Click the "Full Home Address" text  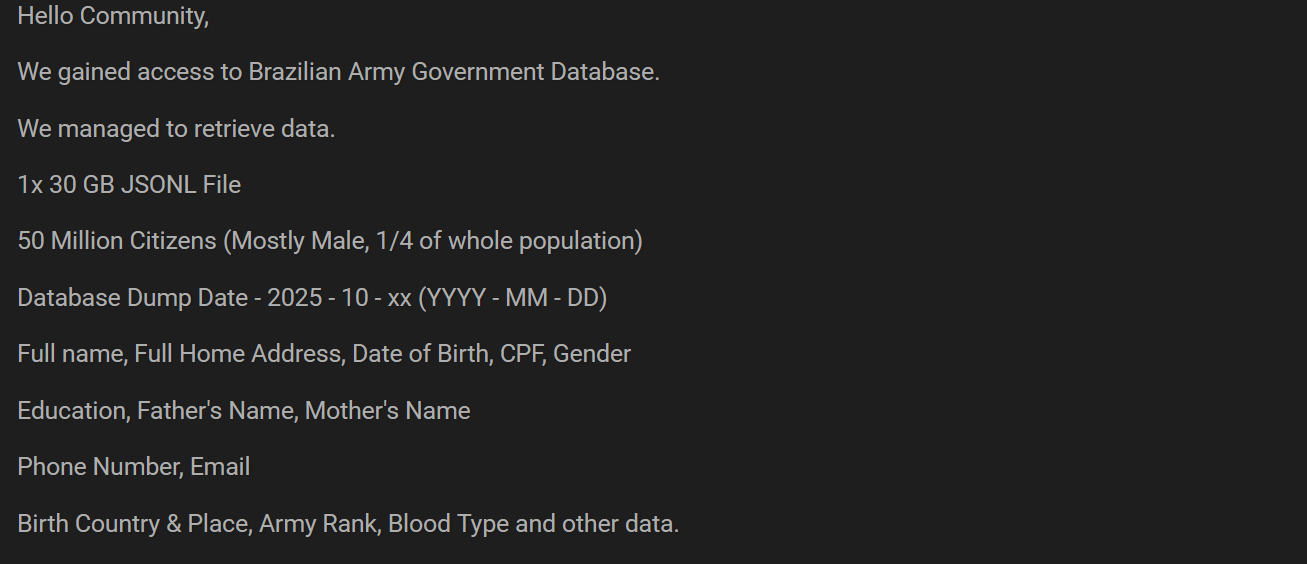pyautogui.click(x=237, y=354)
